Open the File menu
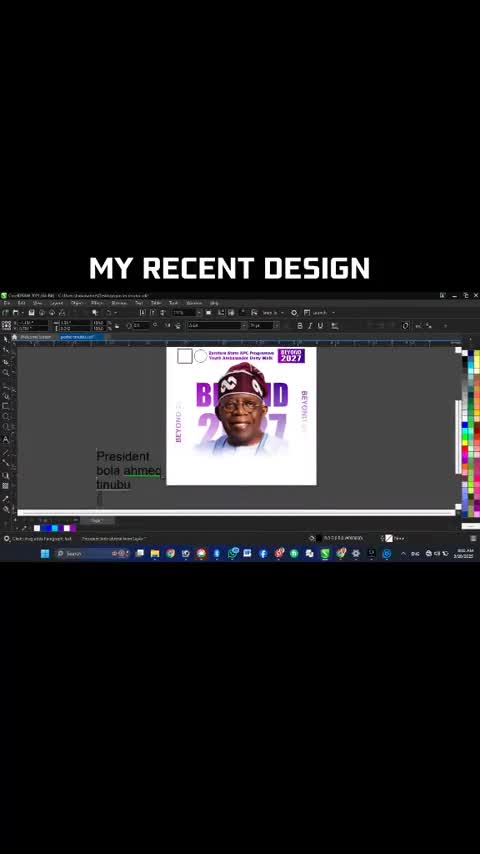 (7, 303)
